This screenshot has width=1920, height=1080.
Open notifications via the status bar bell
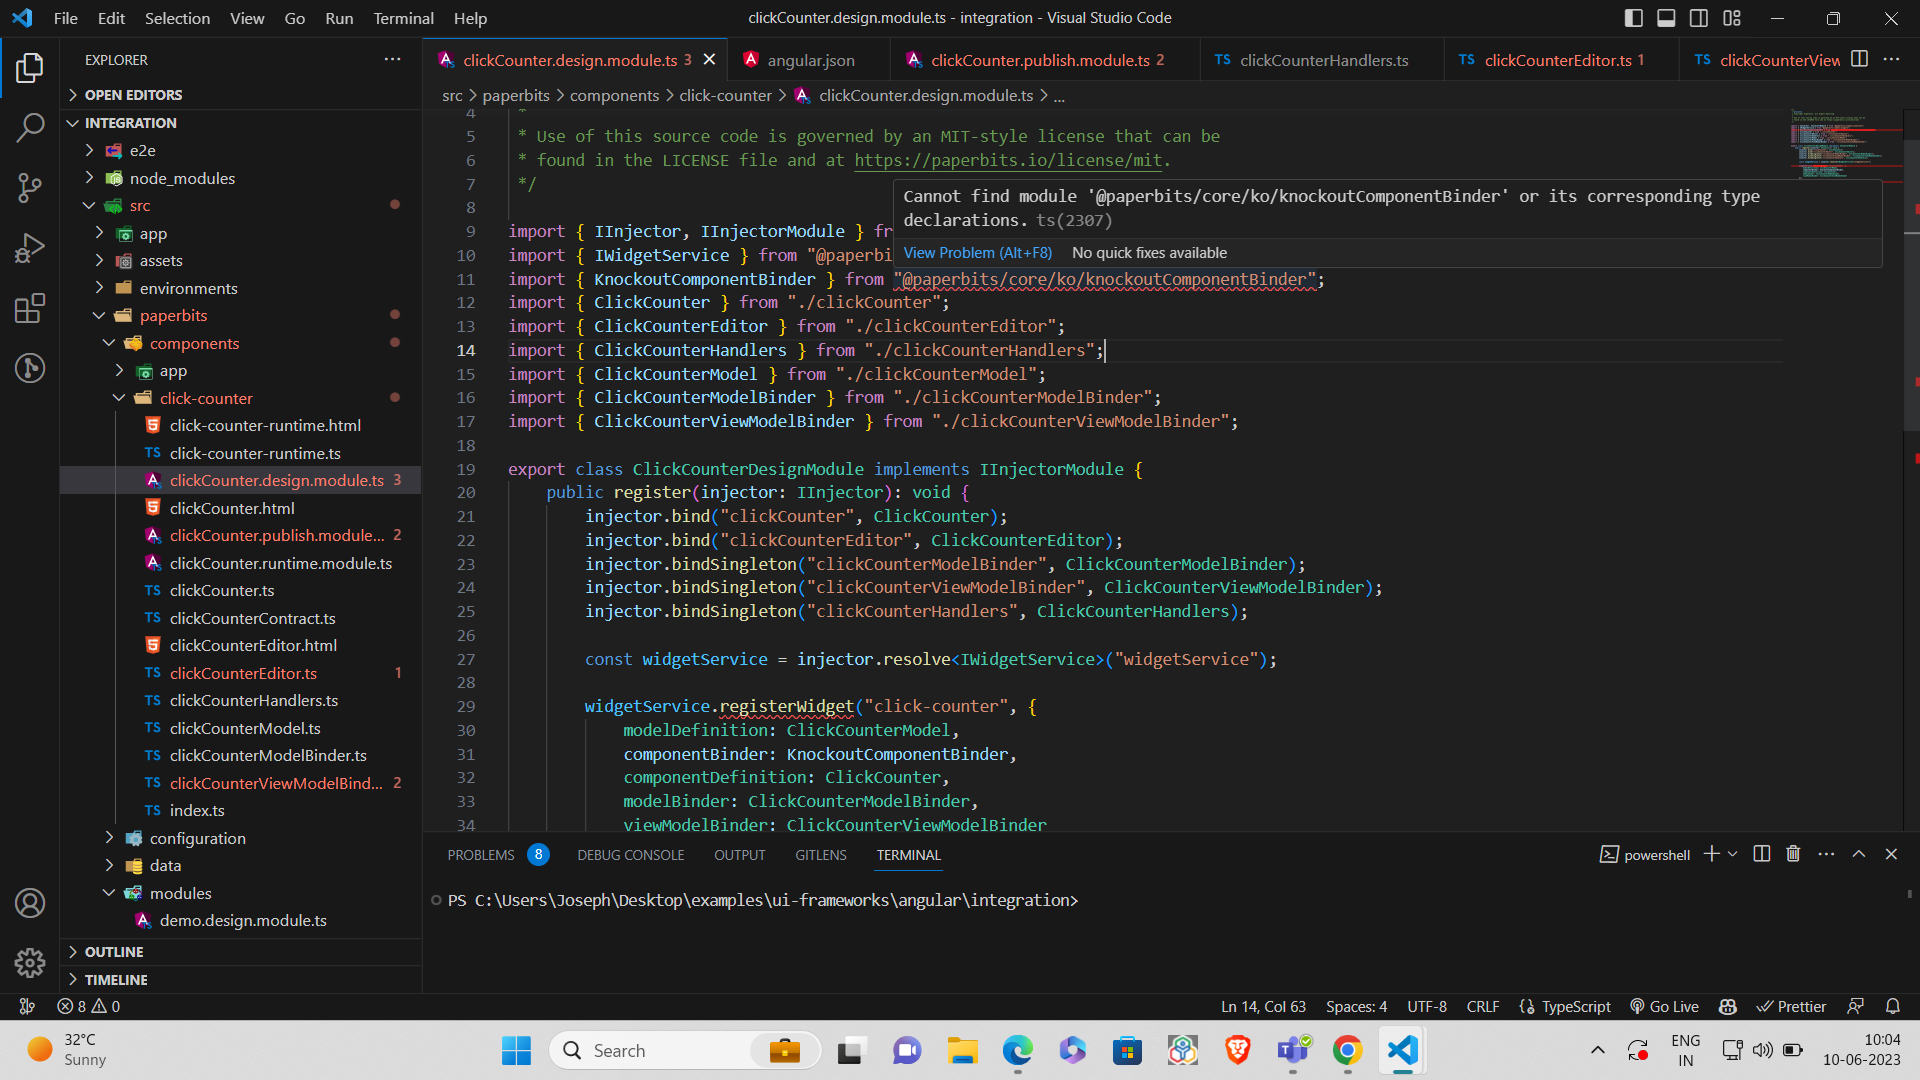coord(1894,1006)
